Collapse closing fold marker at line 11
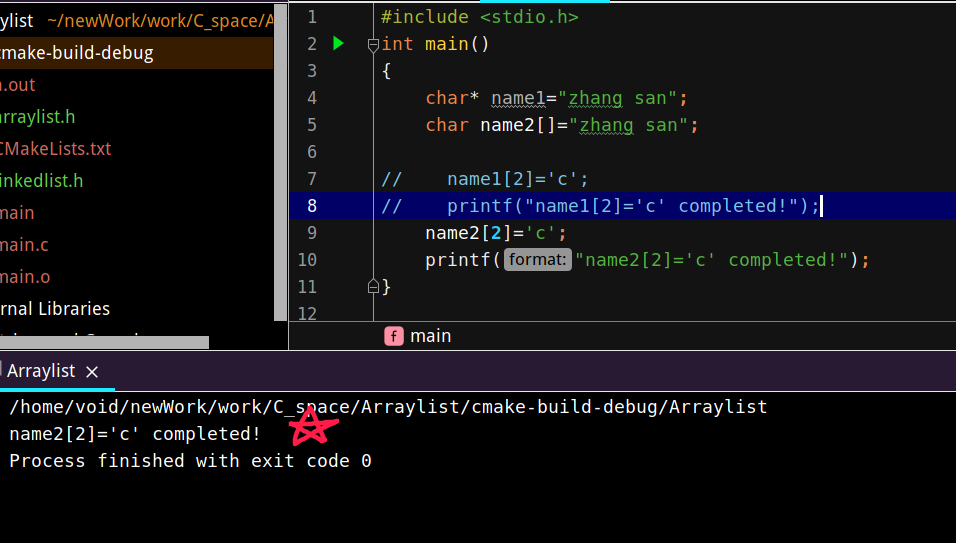956x543 pixels. (x=373, y=286)
